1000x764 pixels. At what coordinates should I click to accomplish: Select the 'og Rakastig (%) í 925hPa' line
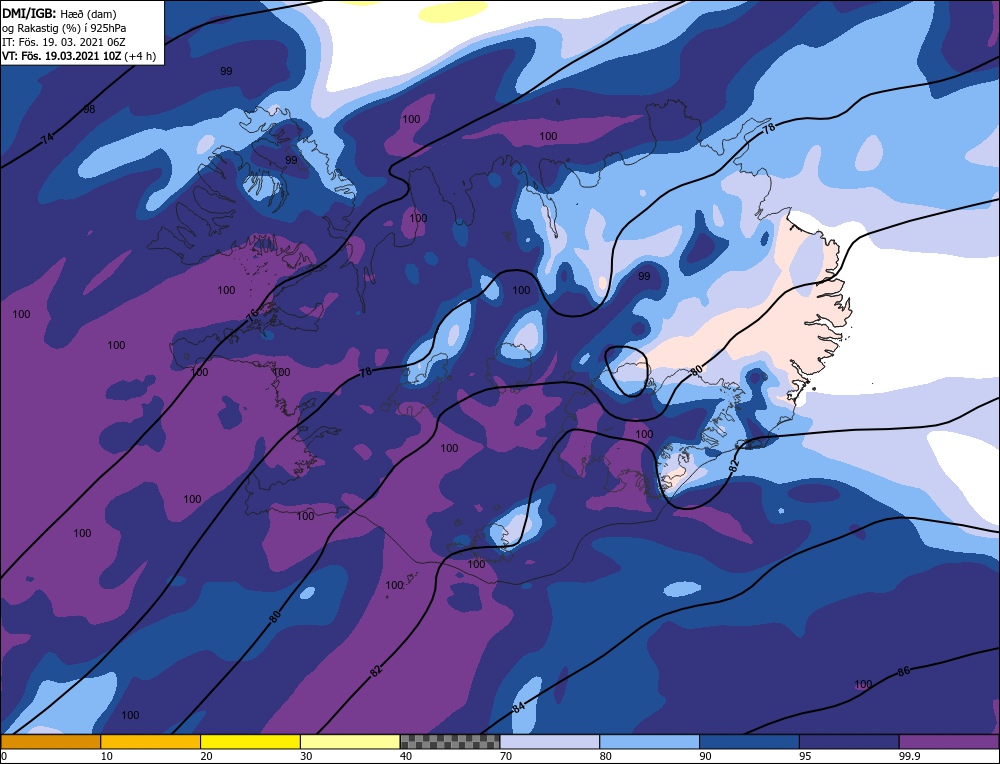64,28
